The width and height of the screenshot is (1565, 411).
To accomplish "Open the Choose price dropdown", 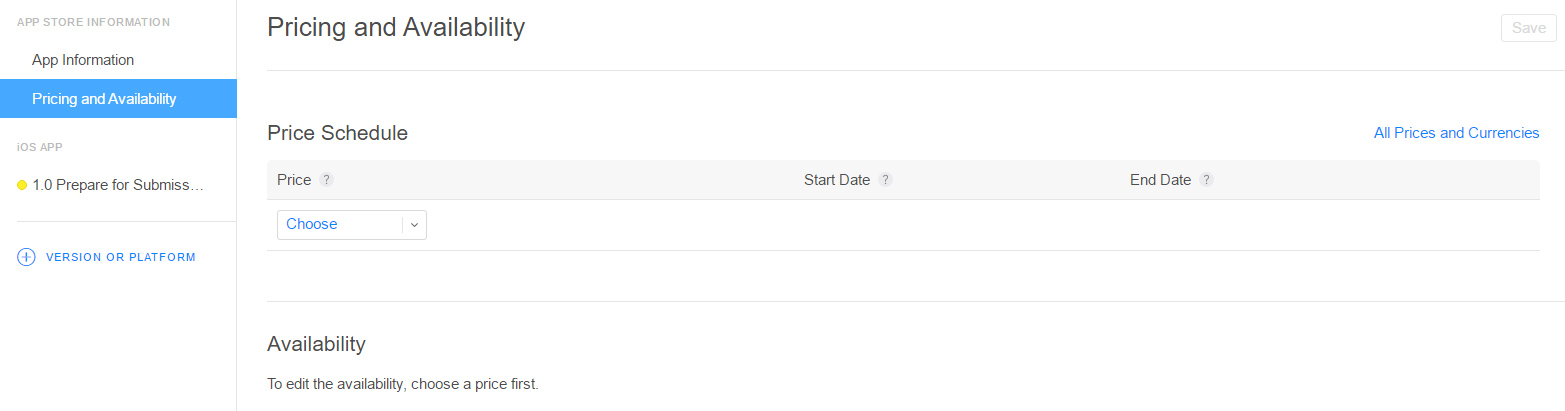I will pyautogui.click(x=340, y=225).
